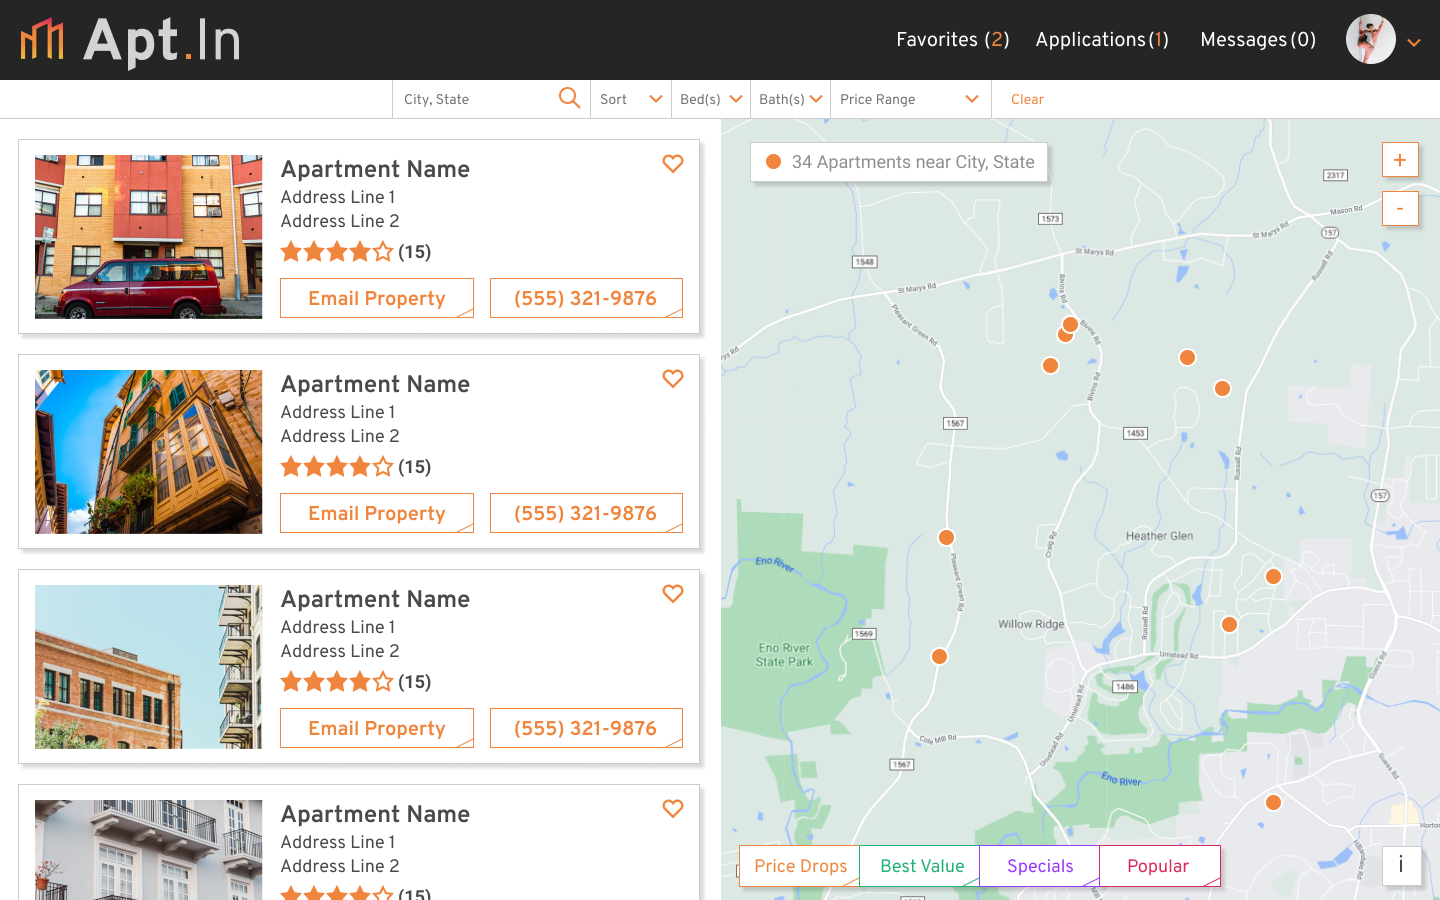
Task: Favorite the fourth apartment with heart icon
Action: tap(673, 808)
